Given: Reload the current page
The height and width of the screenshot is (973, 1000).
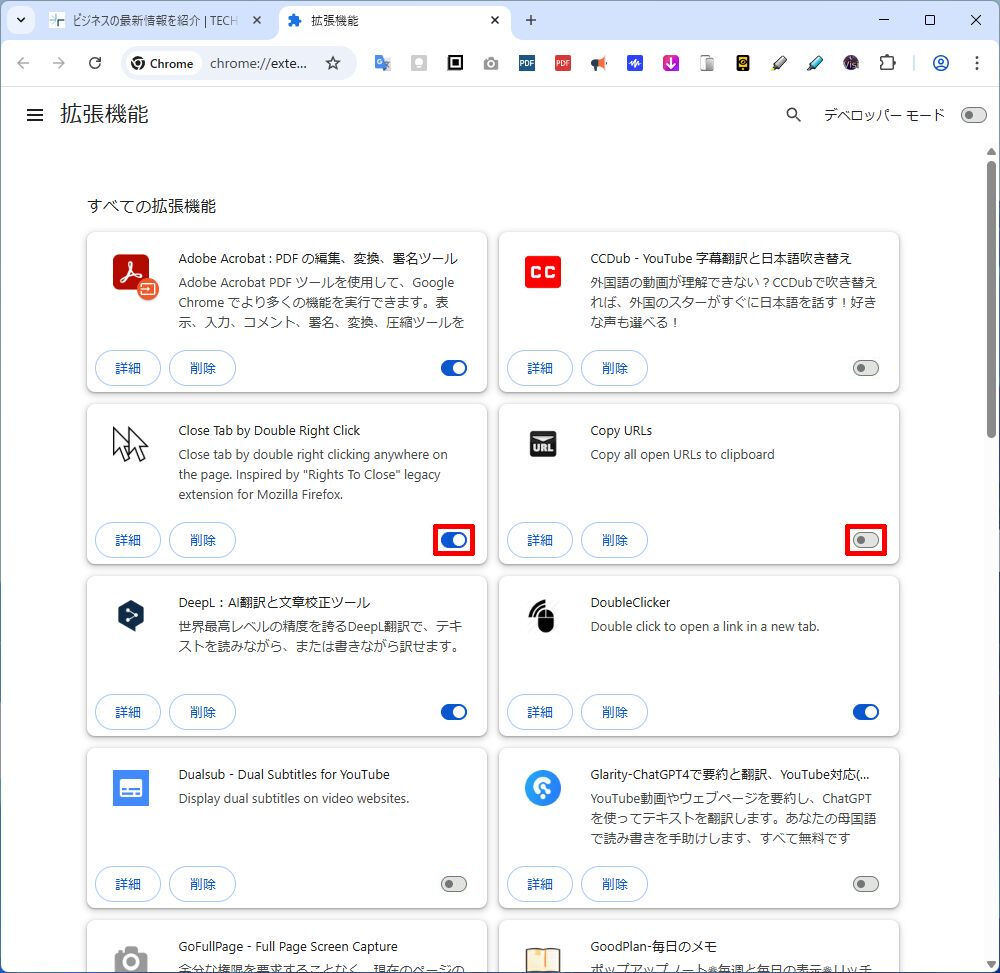Looking at the screenshot, I should click(x=95, y=63).
